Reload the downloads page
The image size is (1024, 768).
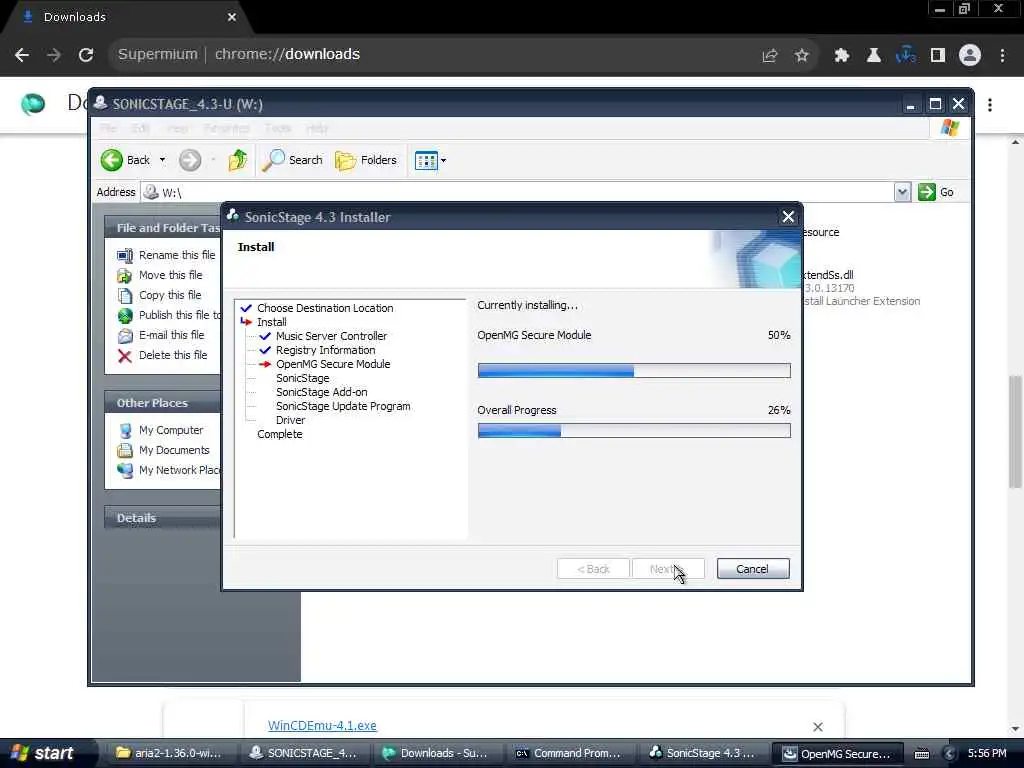86,55
